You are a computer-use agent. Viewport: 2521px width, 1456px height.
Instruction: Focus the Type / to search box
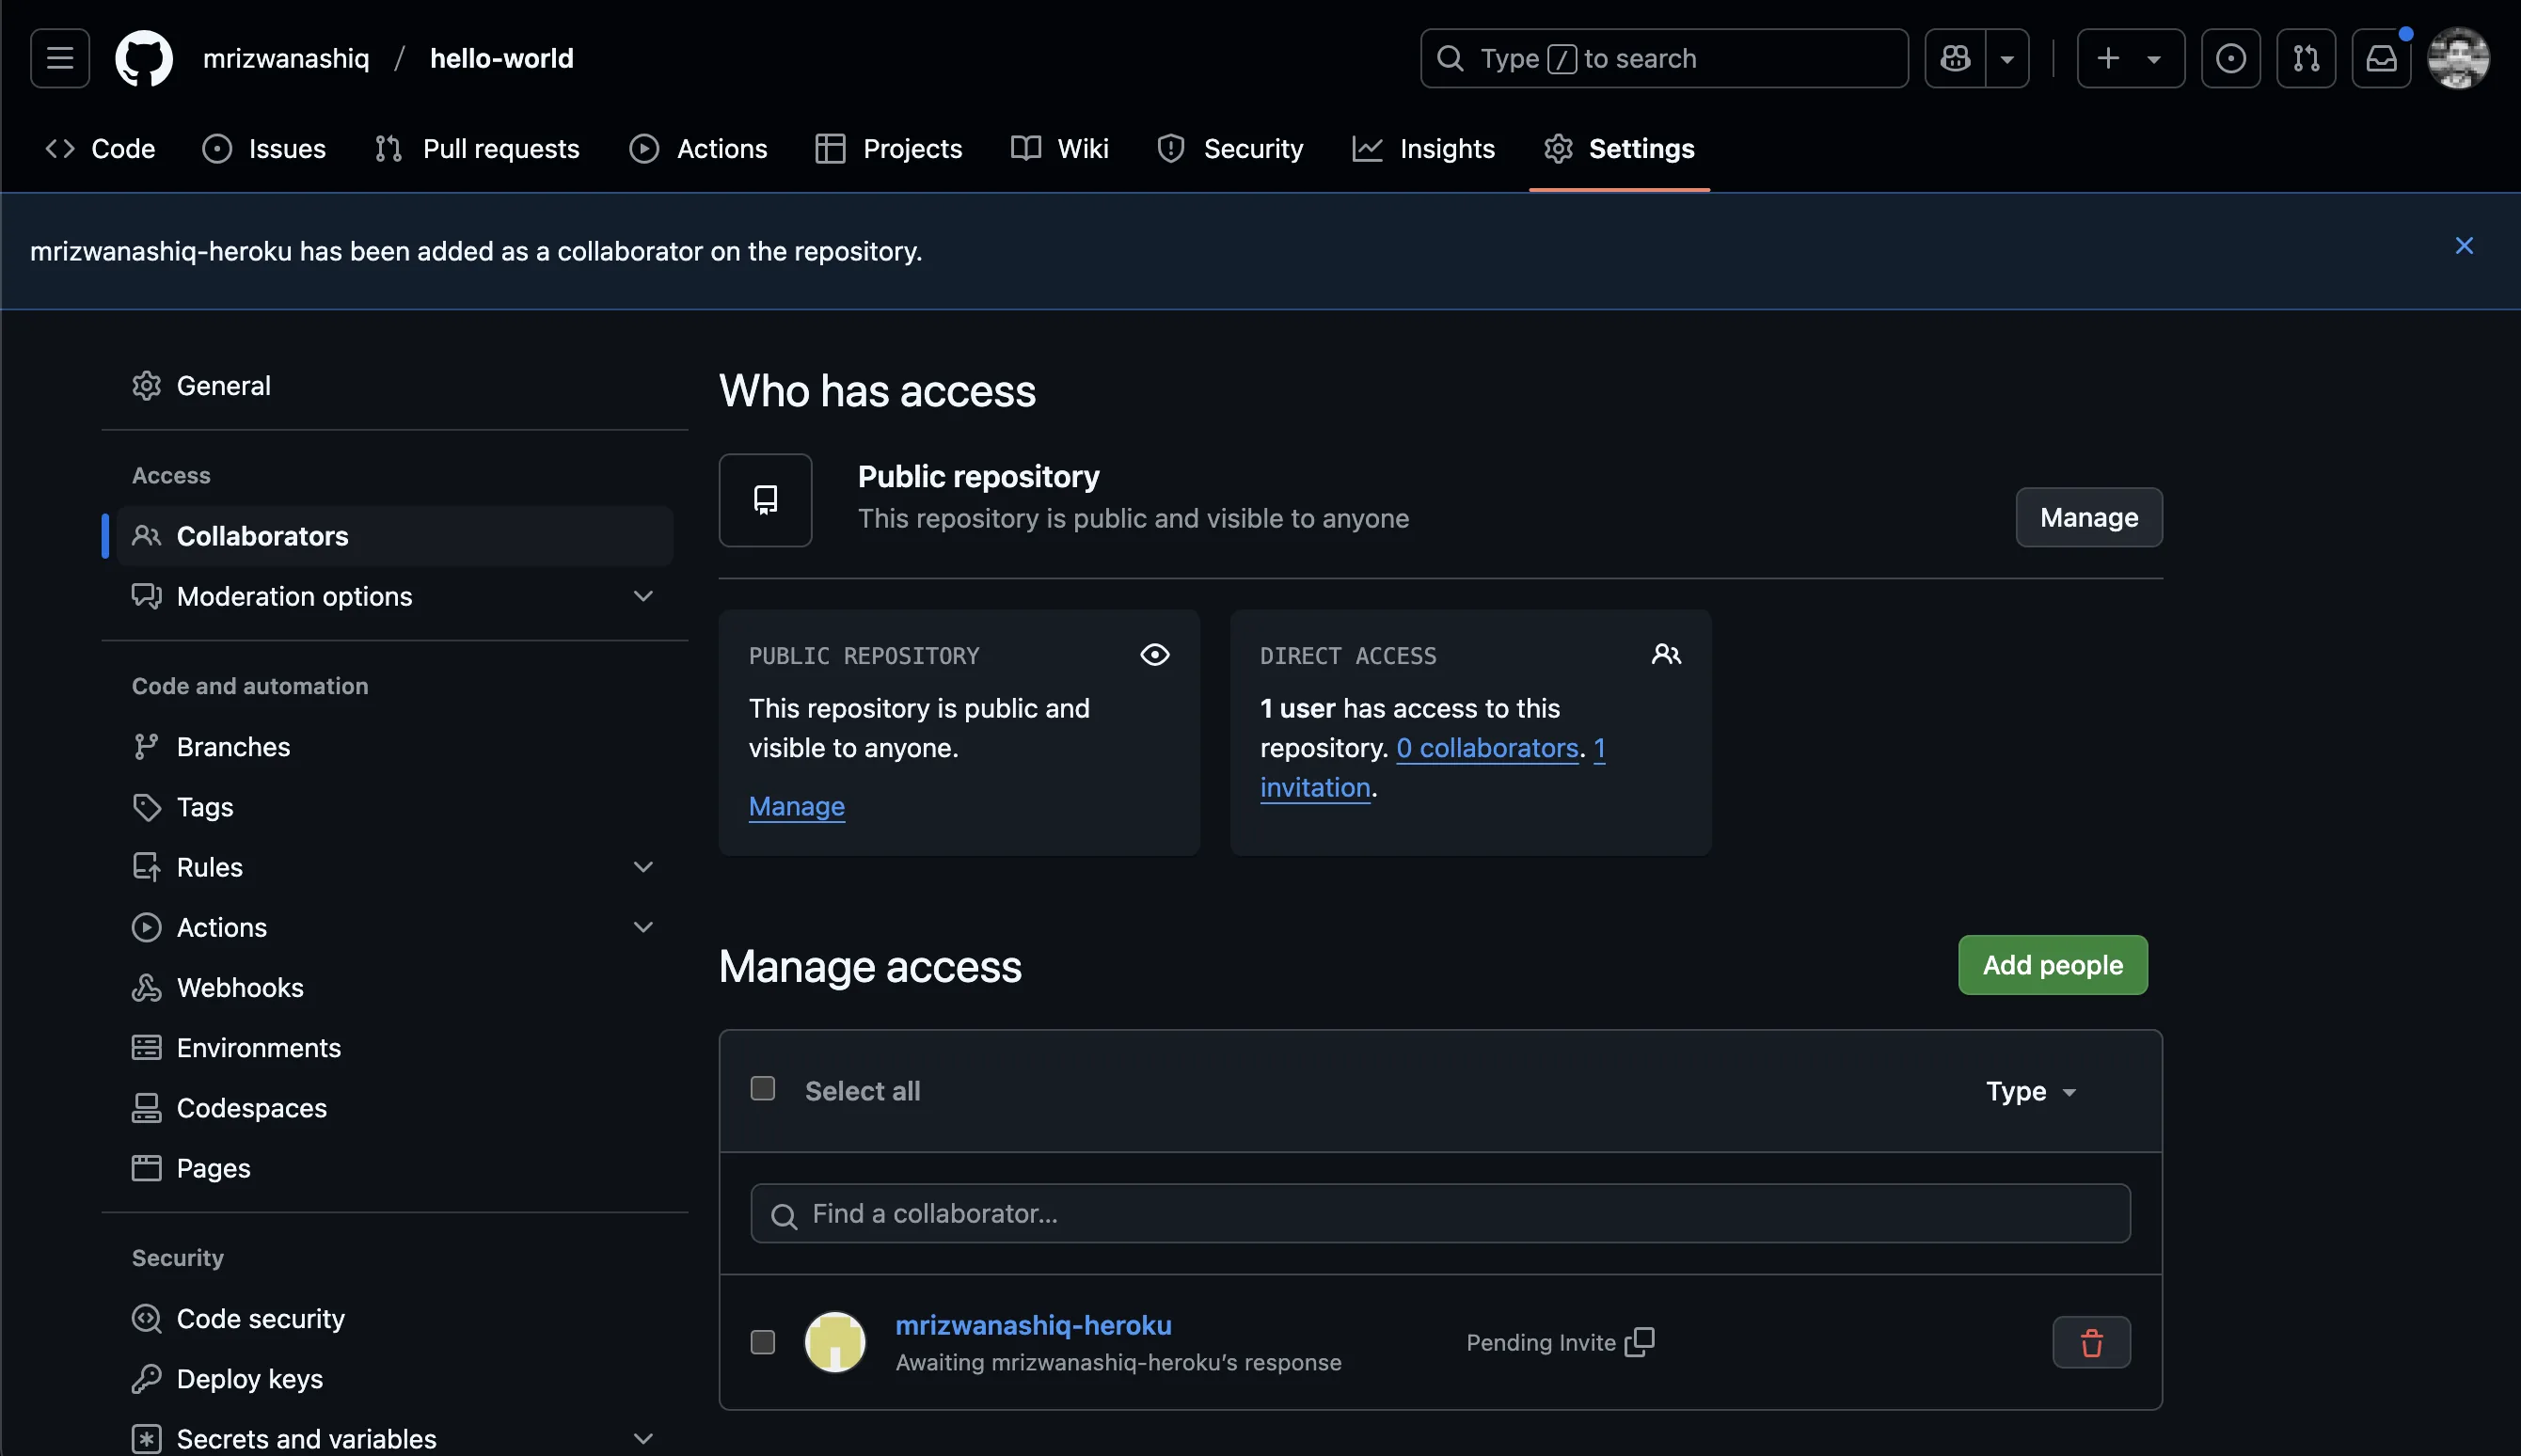point(1664,58)
